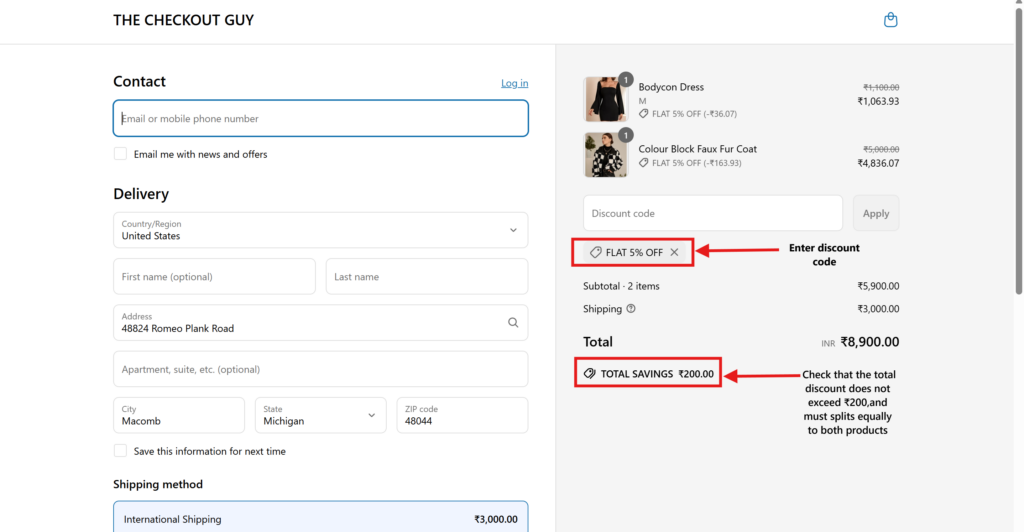Click the First name (optional) field

pos(214,276)
